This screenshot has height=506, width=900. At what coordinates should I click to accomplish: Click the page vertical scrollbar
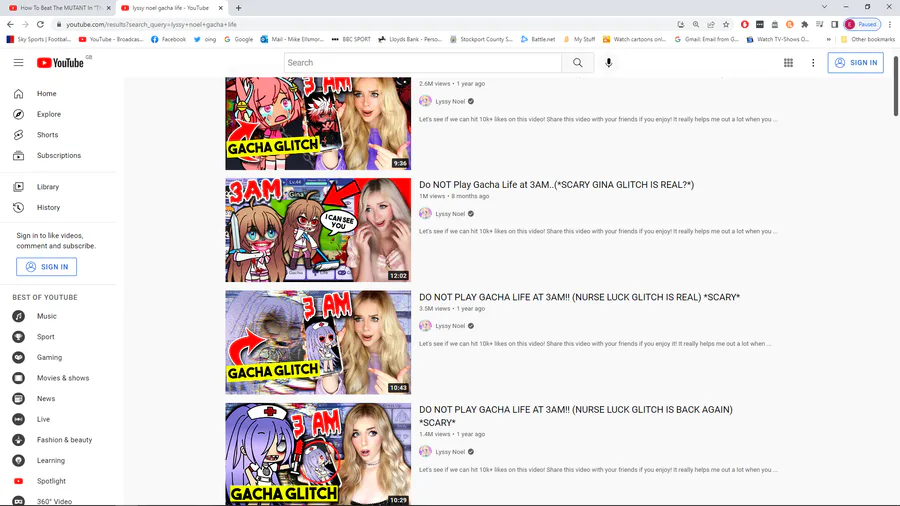tap(895, 86)
